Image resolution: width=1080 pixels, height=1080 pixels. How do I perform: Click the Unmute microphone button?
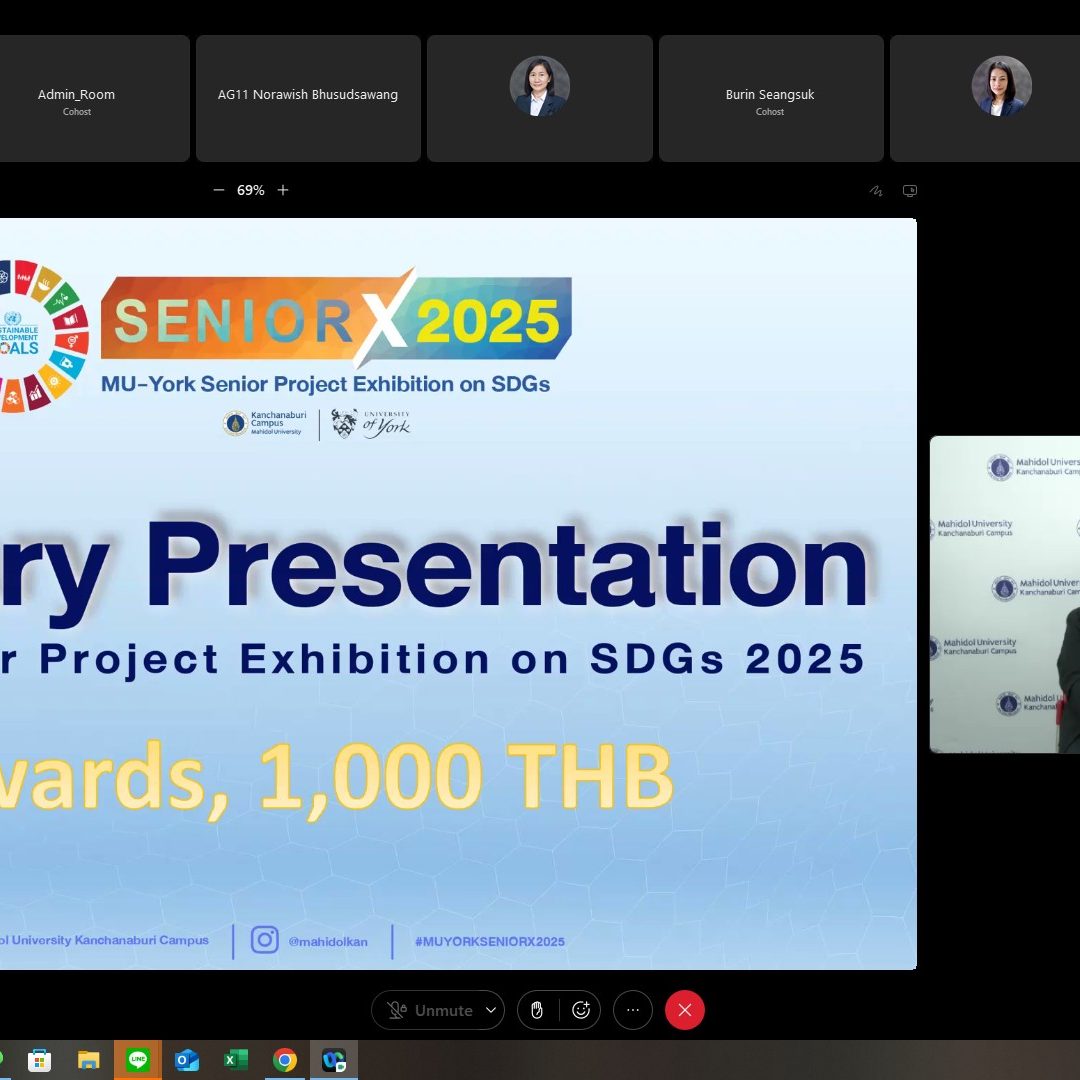[430, 1010]
